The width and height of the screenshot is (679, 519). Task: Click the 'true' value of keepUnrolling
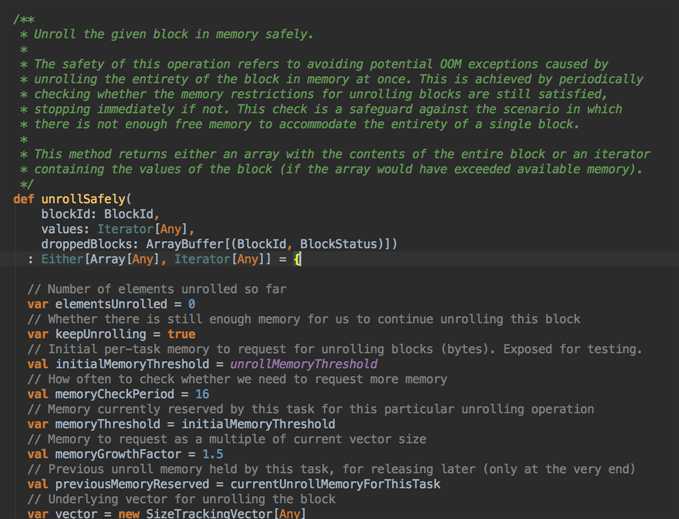(181, 334)
